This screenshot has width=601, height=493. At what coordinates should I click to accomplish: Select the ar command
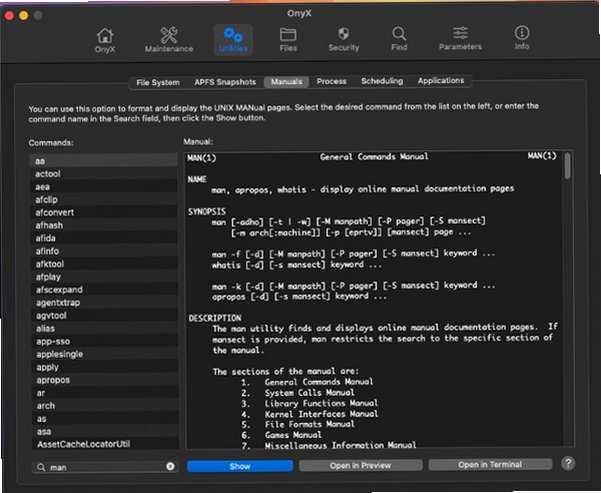105,393
